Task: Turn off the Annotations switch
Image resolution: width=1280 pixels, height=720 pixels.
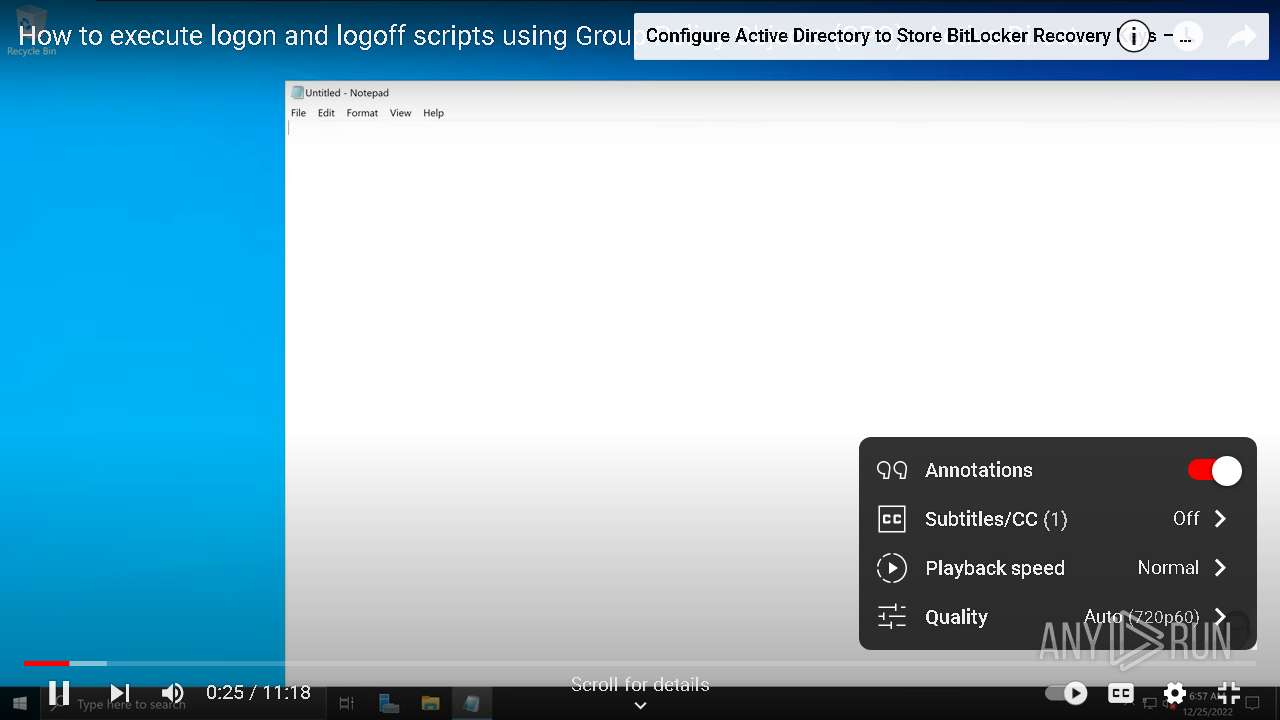Action: [1215, 470]
